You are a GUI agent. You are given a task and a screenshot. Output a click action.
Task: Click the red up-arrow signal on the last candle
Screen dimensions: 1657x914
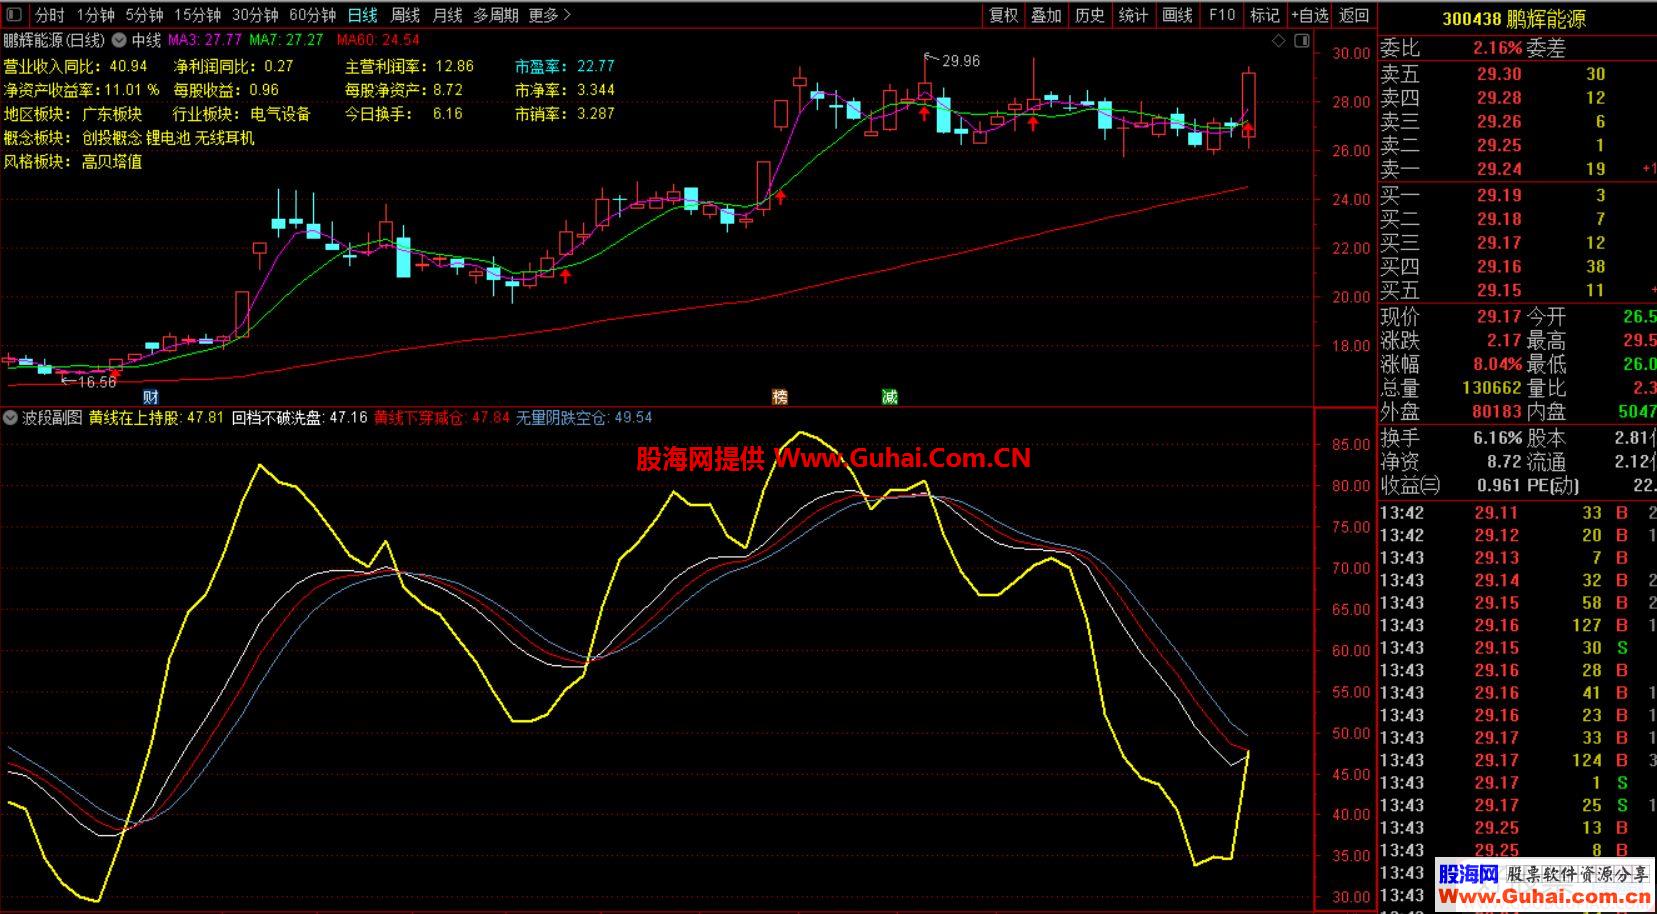(x=1248, y=129)
